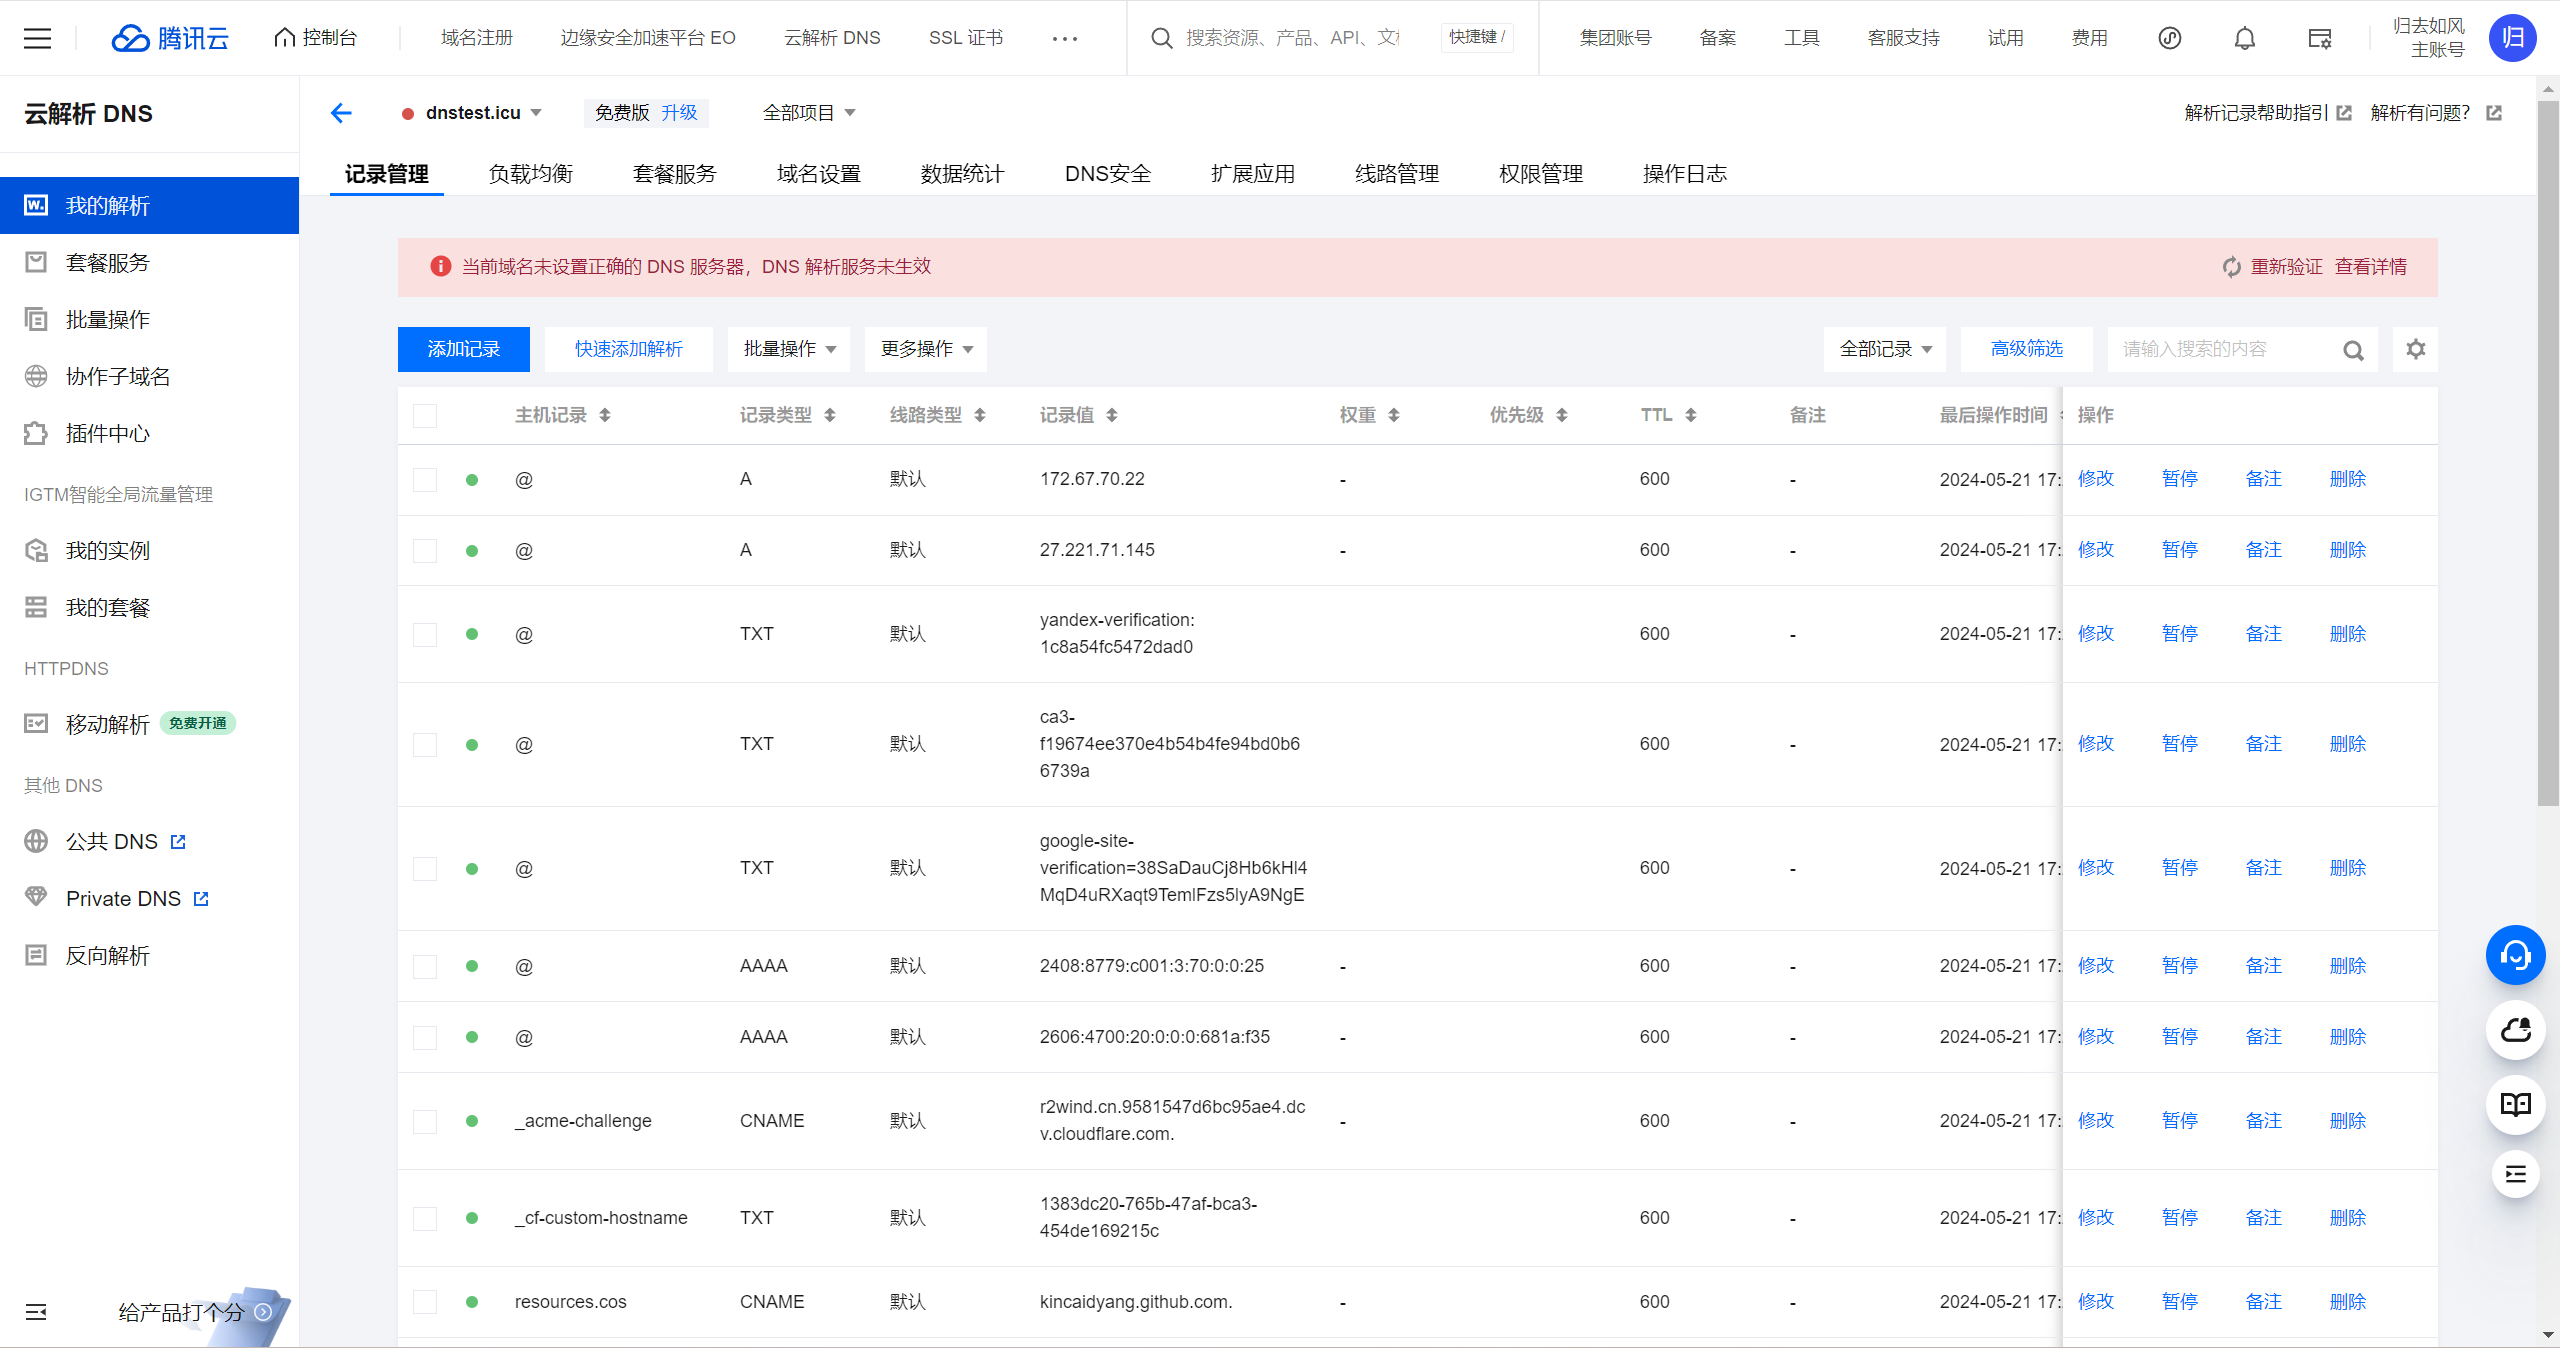Click the back arrow next to dnstest.icu
This screenshot has width=2560, height=1348.
(x=341, y=113)
